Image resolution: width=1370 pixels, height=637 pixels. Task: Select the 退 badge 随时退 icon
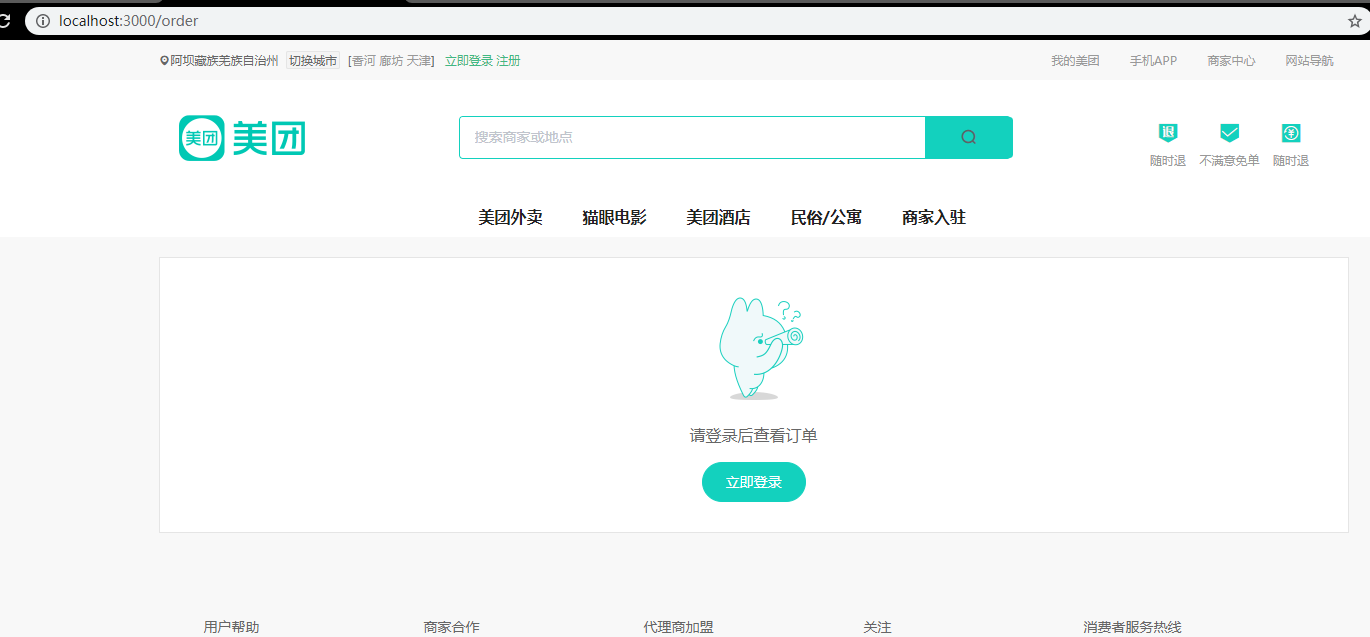tap(1167, 133)
